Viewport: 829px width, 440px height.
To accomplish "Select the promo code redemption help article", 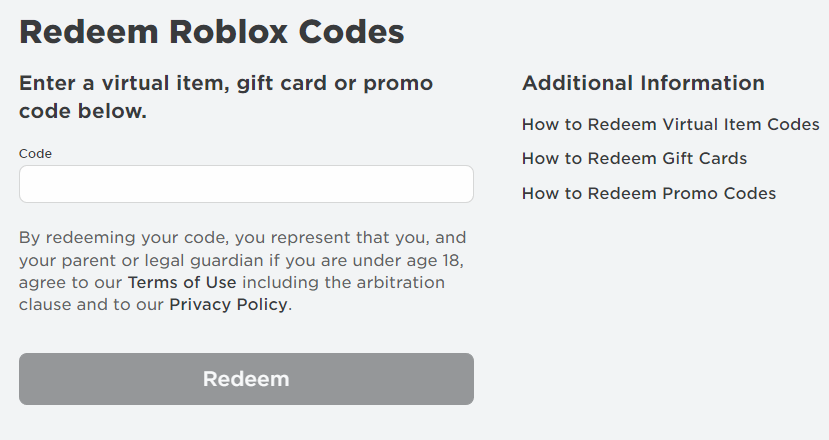I will 649,194.
